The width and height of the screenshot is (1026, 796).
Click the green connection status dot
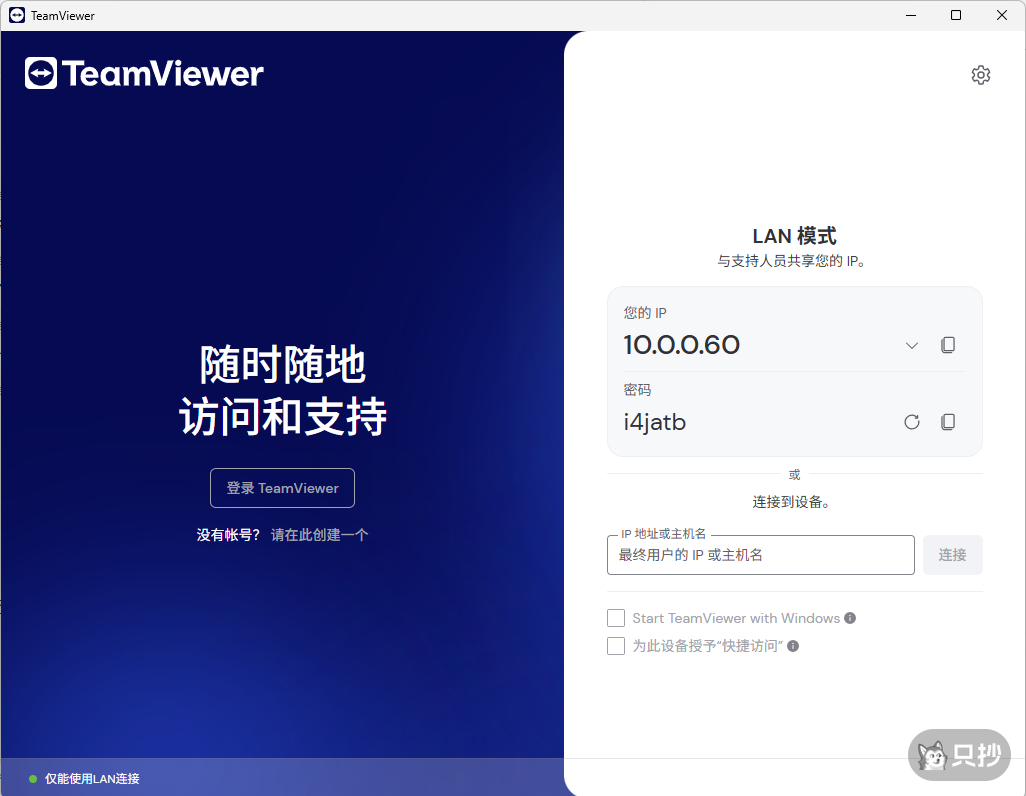[x=33, y=779]
